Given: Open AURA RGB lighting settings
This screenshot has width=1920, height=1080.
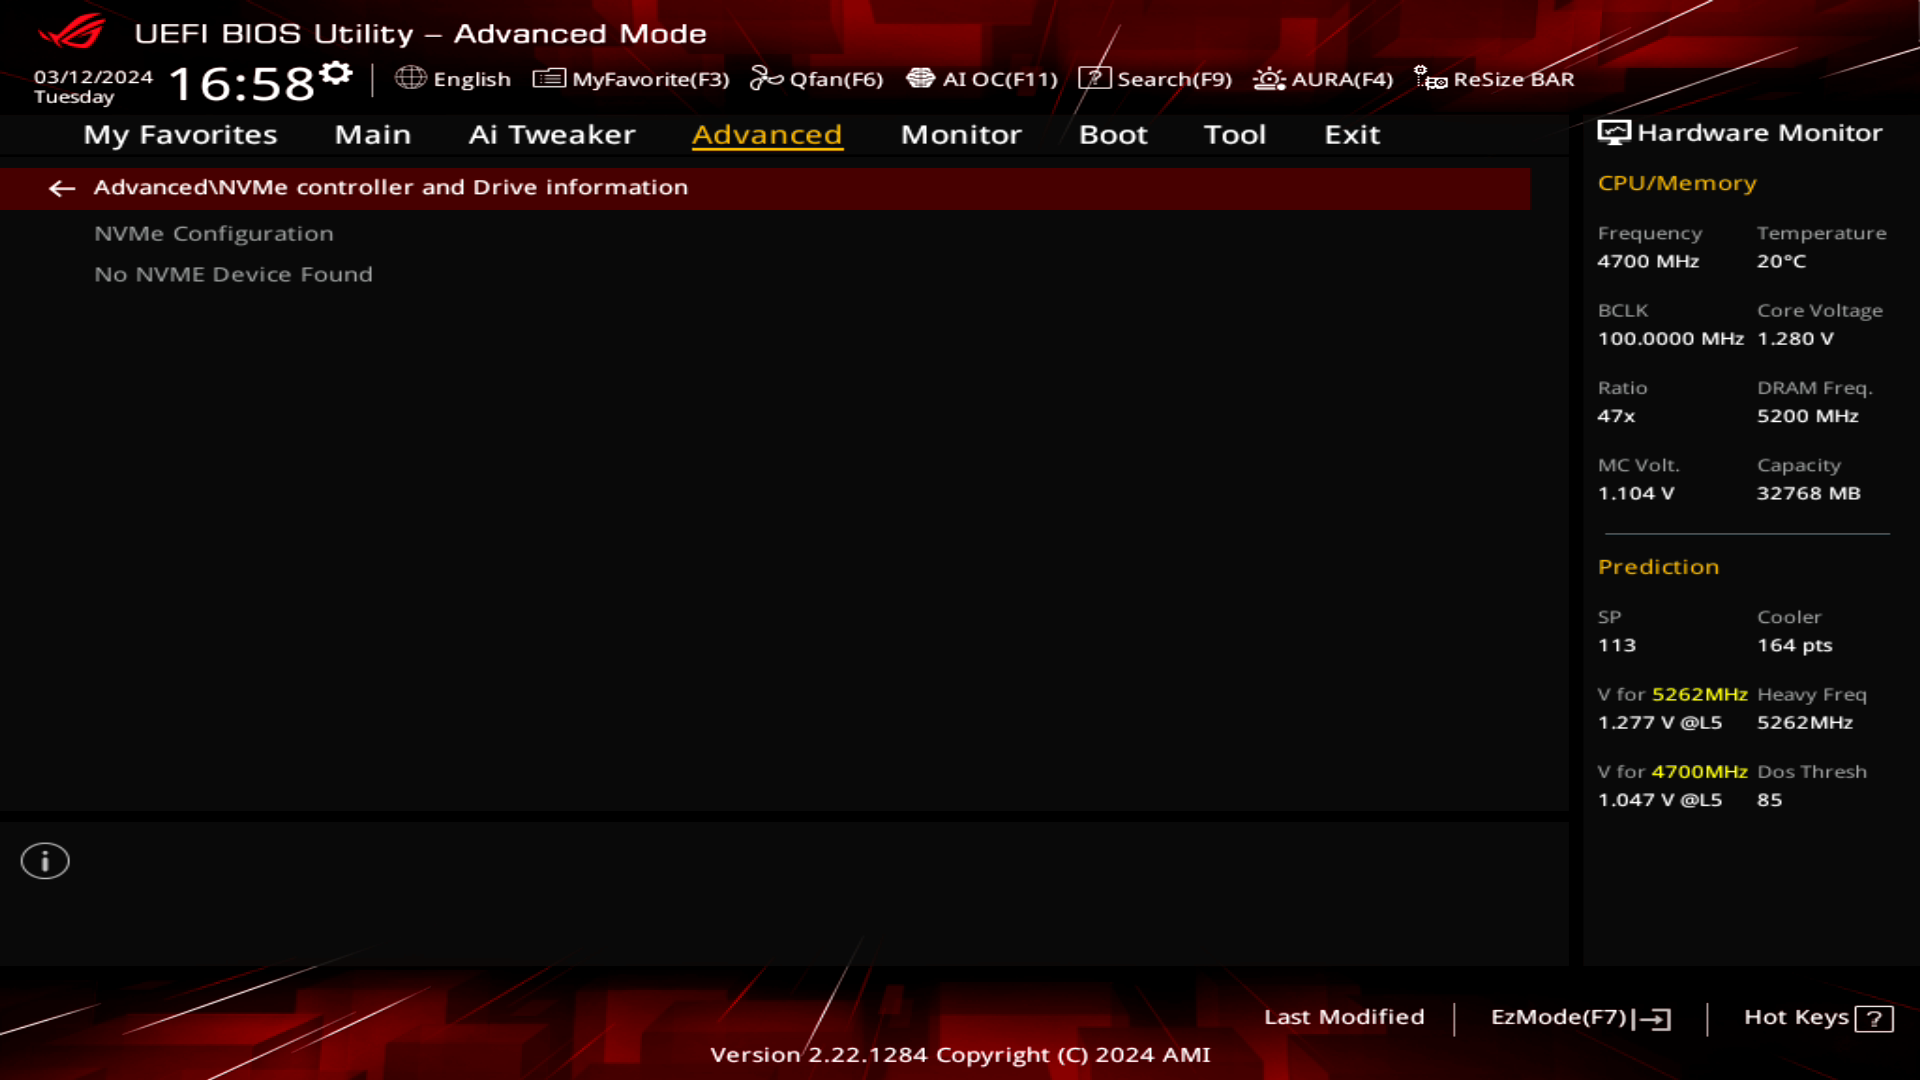Looking at the screenshot, I should click(1321, 79).
